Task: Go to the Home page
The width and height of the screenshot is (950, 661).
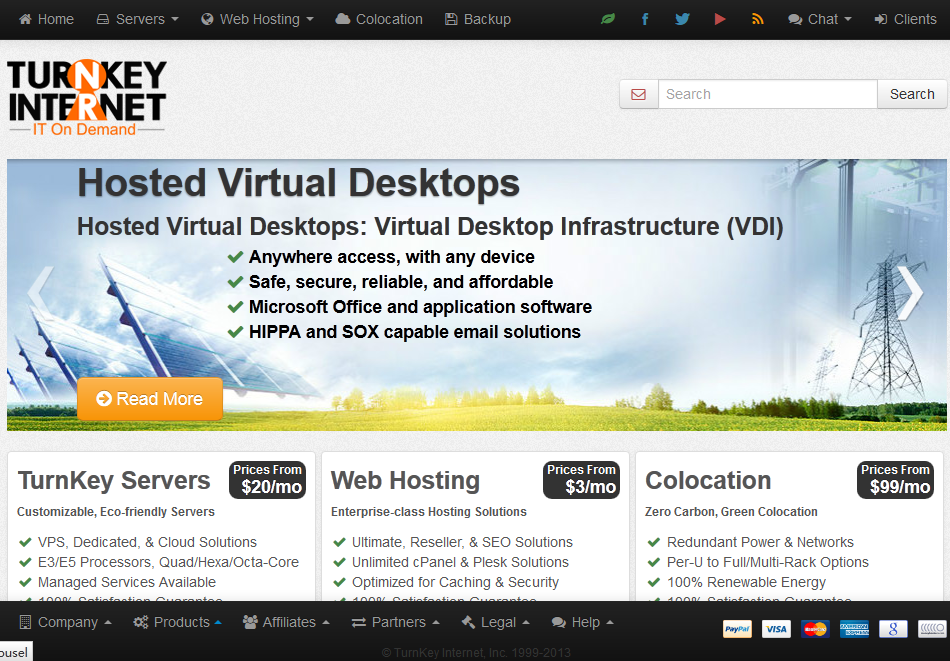Action: 47,19
